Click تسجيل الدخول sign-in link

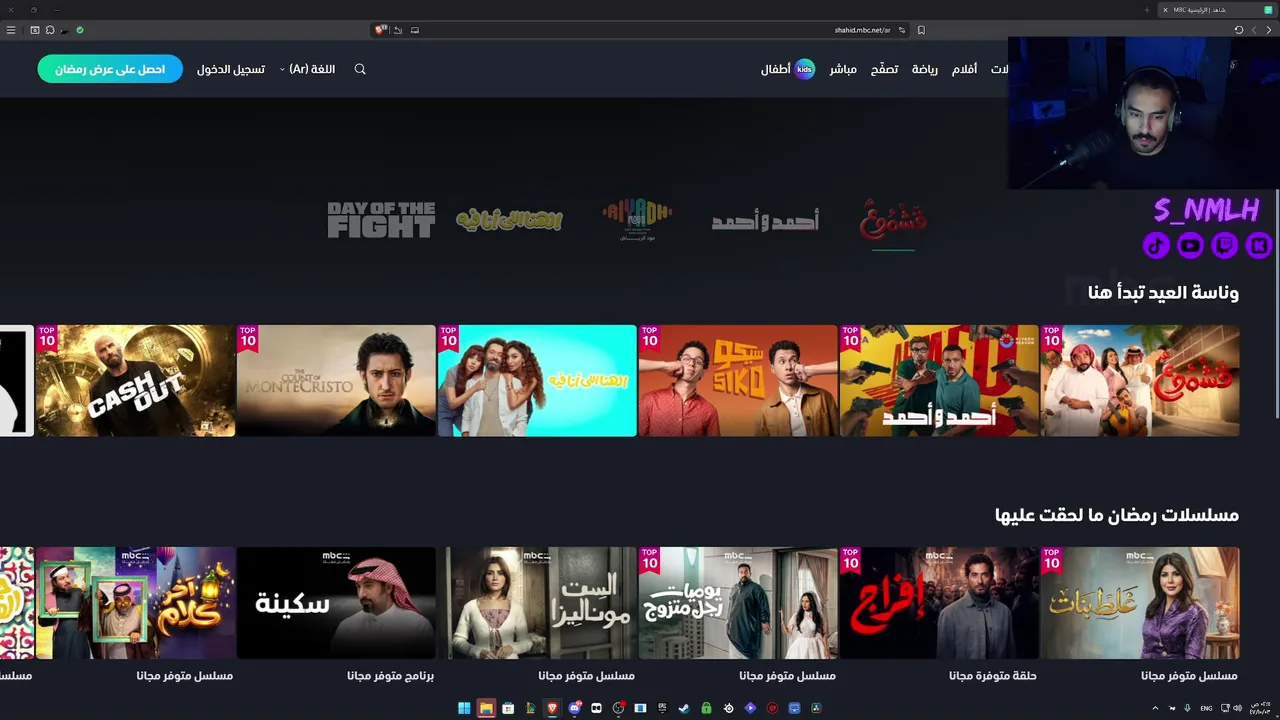(231, 69)
